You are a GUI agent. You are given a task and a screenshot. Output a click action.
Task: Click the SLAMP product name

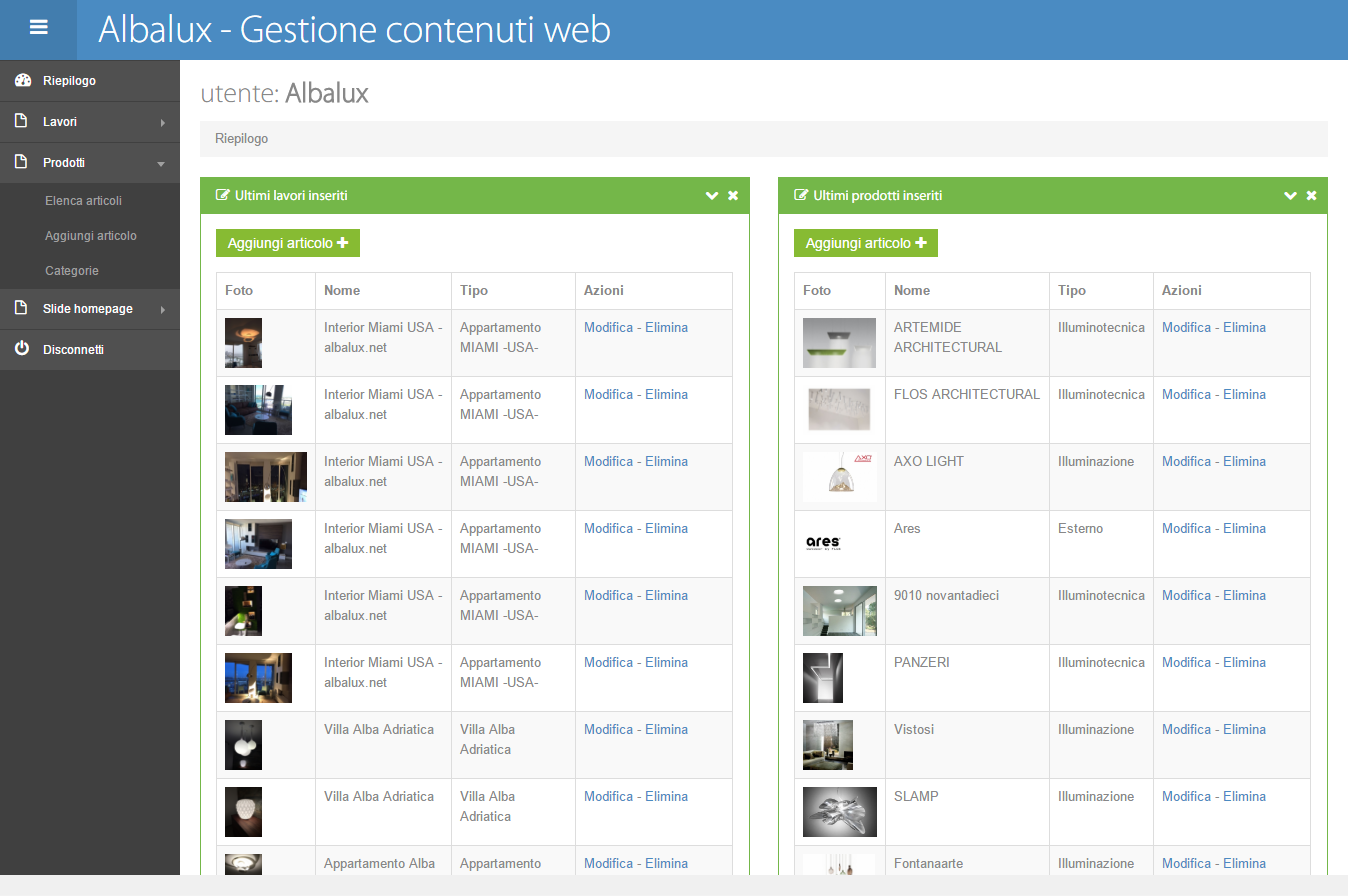click(x=916, y=796)
